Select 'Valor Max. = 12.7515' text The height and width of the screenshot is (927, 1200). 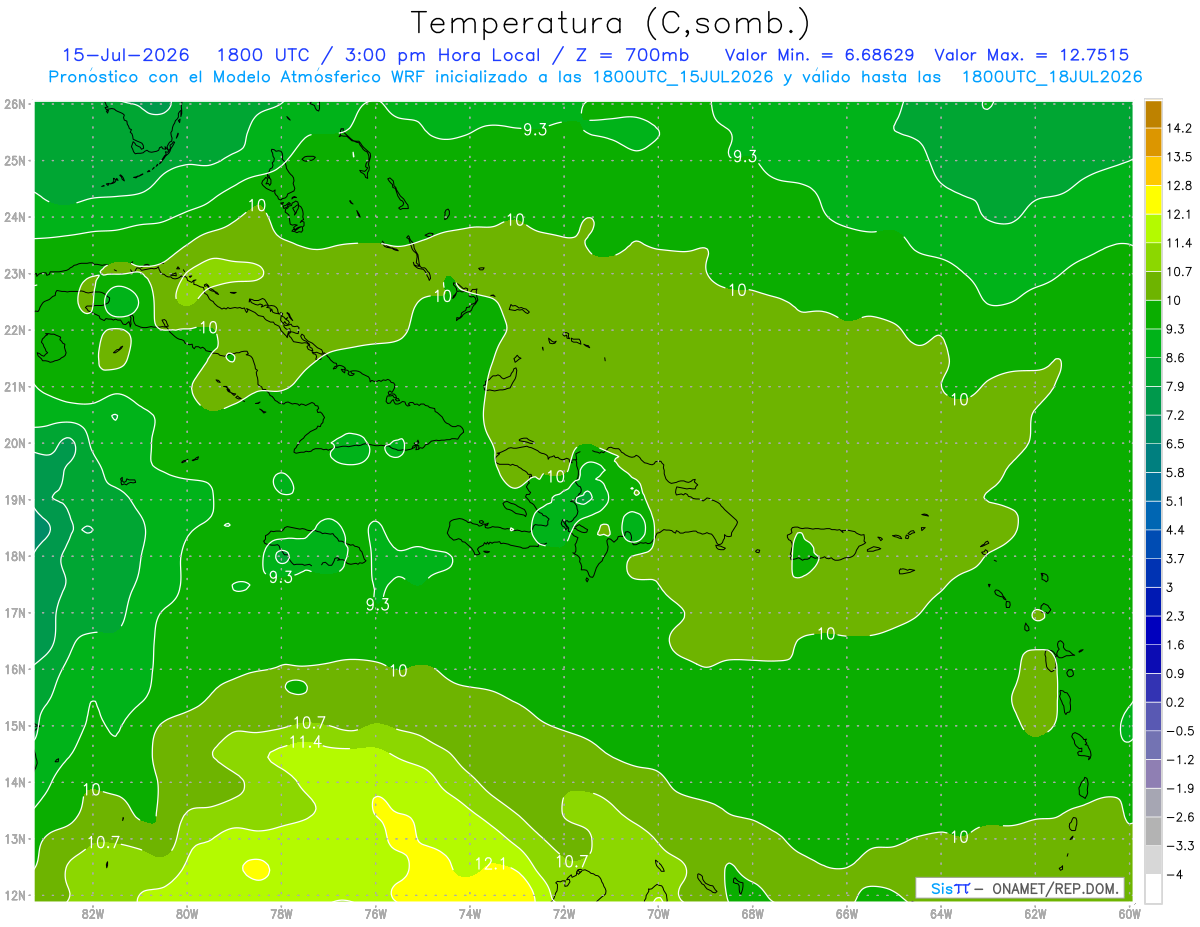point(1032,55)
